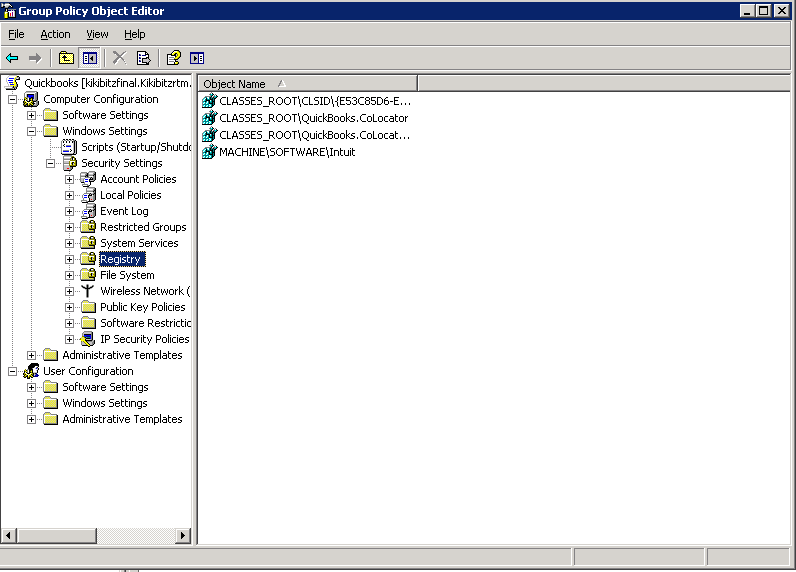
Task: Expand the Software Settings node under Computer Configuration
Action: pyautogui.click(x=32, y=115)
